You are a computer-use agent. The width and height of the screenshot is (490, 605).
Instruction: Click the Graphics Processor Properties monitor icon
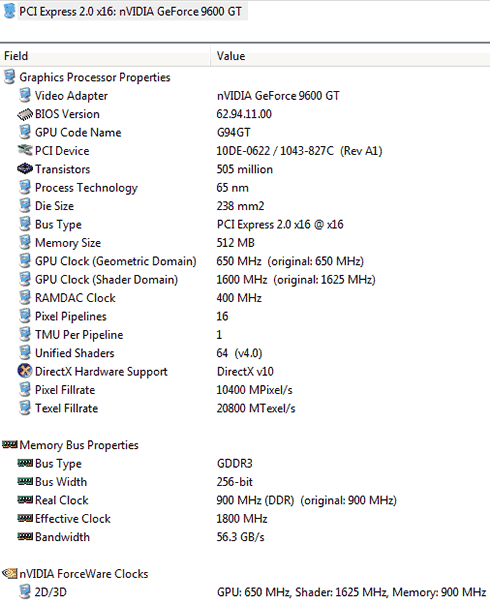[x=10, y=77]
